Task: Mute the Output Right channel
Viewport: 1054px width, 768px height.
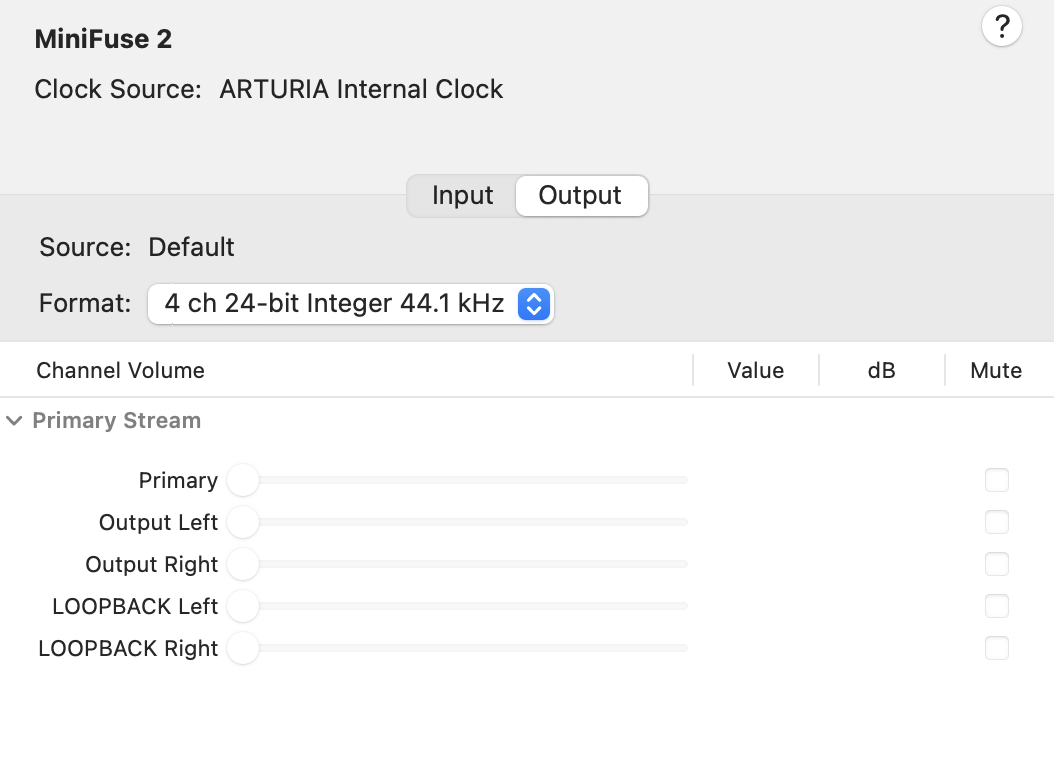Action: 996,564
